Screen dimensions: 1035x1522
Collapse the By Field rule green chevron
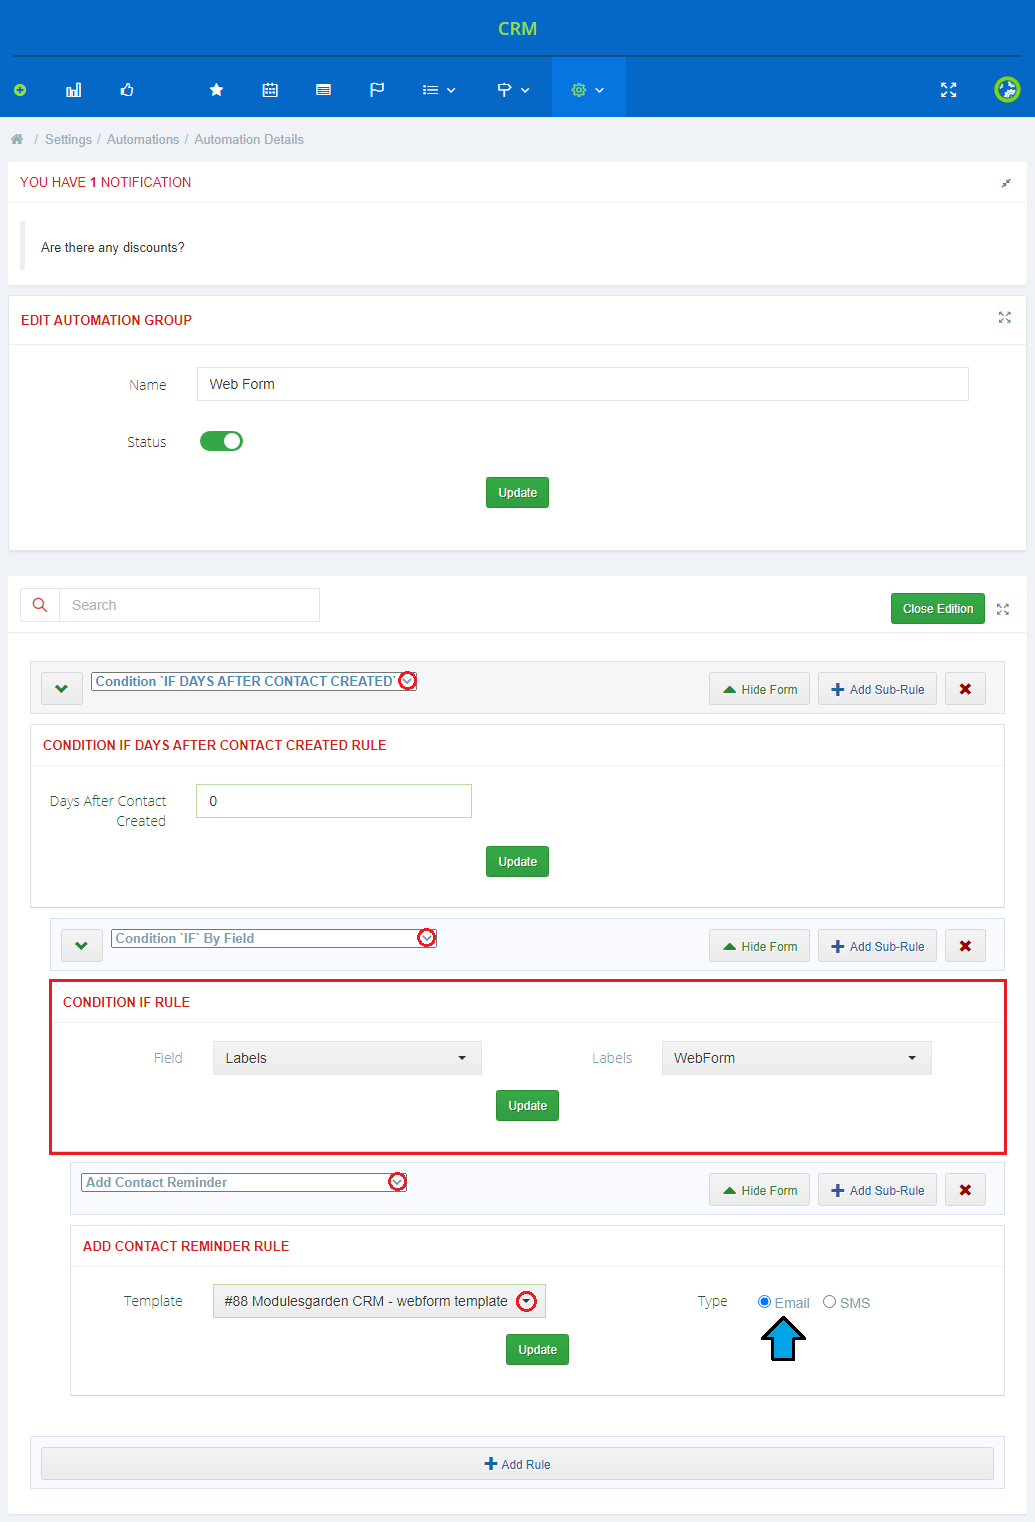82,946
